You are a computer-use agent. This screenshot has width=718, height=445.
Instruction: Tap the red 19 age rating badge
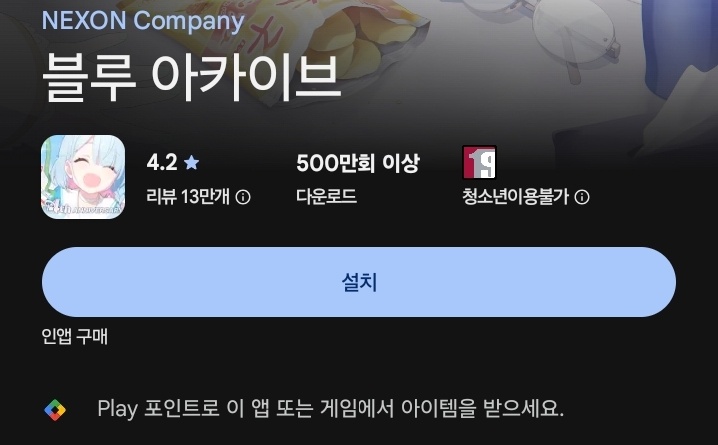click(x=479, y=162)
